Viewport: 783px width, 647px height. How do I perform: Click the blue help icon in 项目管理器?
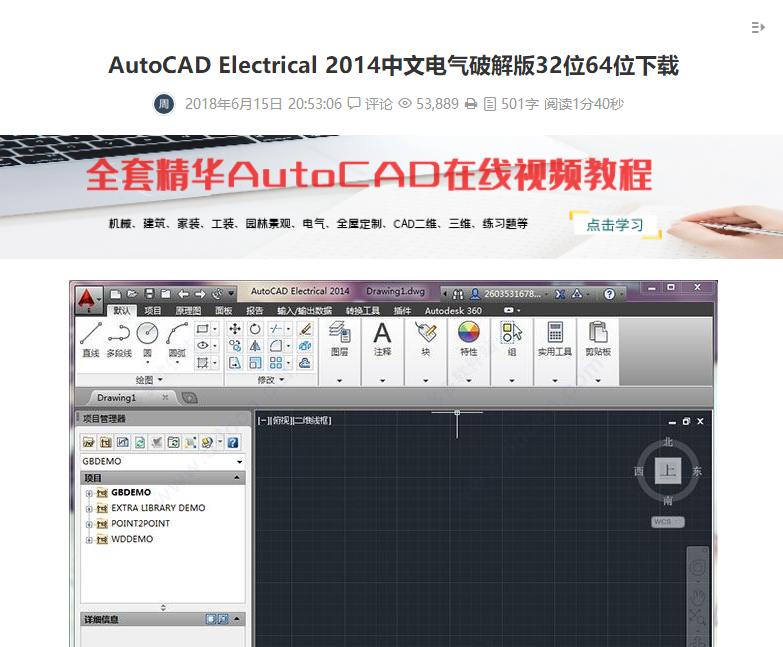(x=232, y=442)
